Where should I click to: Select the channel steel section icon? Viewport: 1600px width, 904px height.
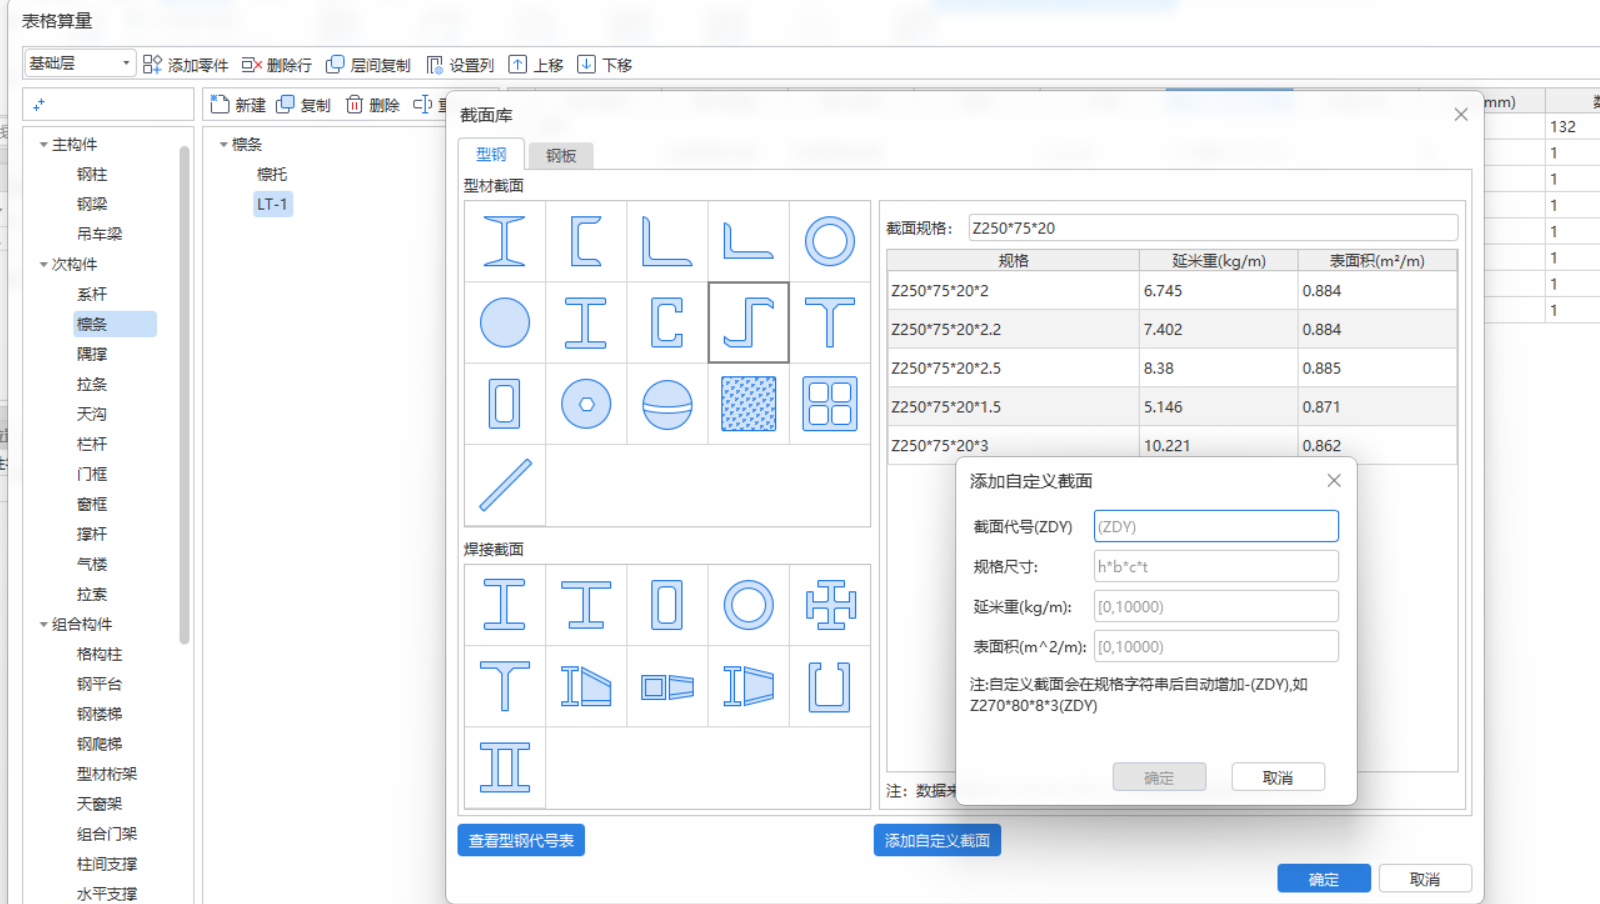586,241
